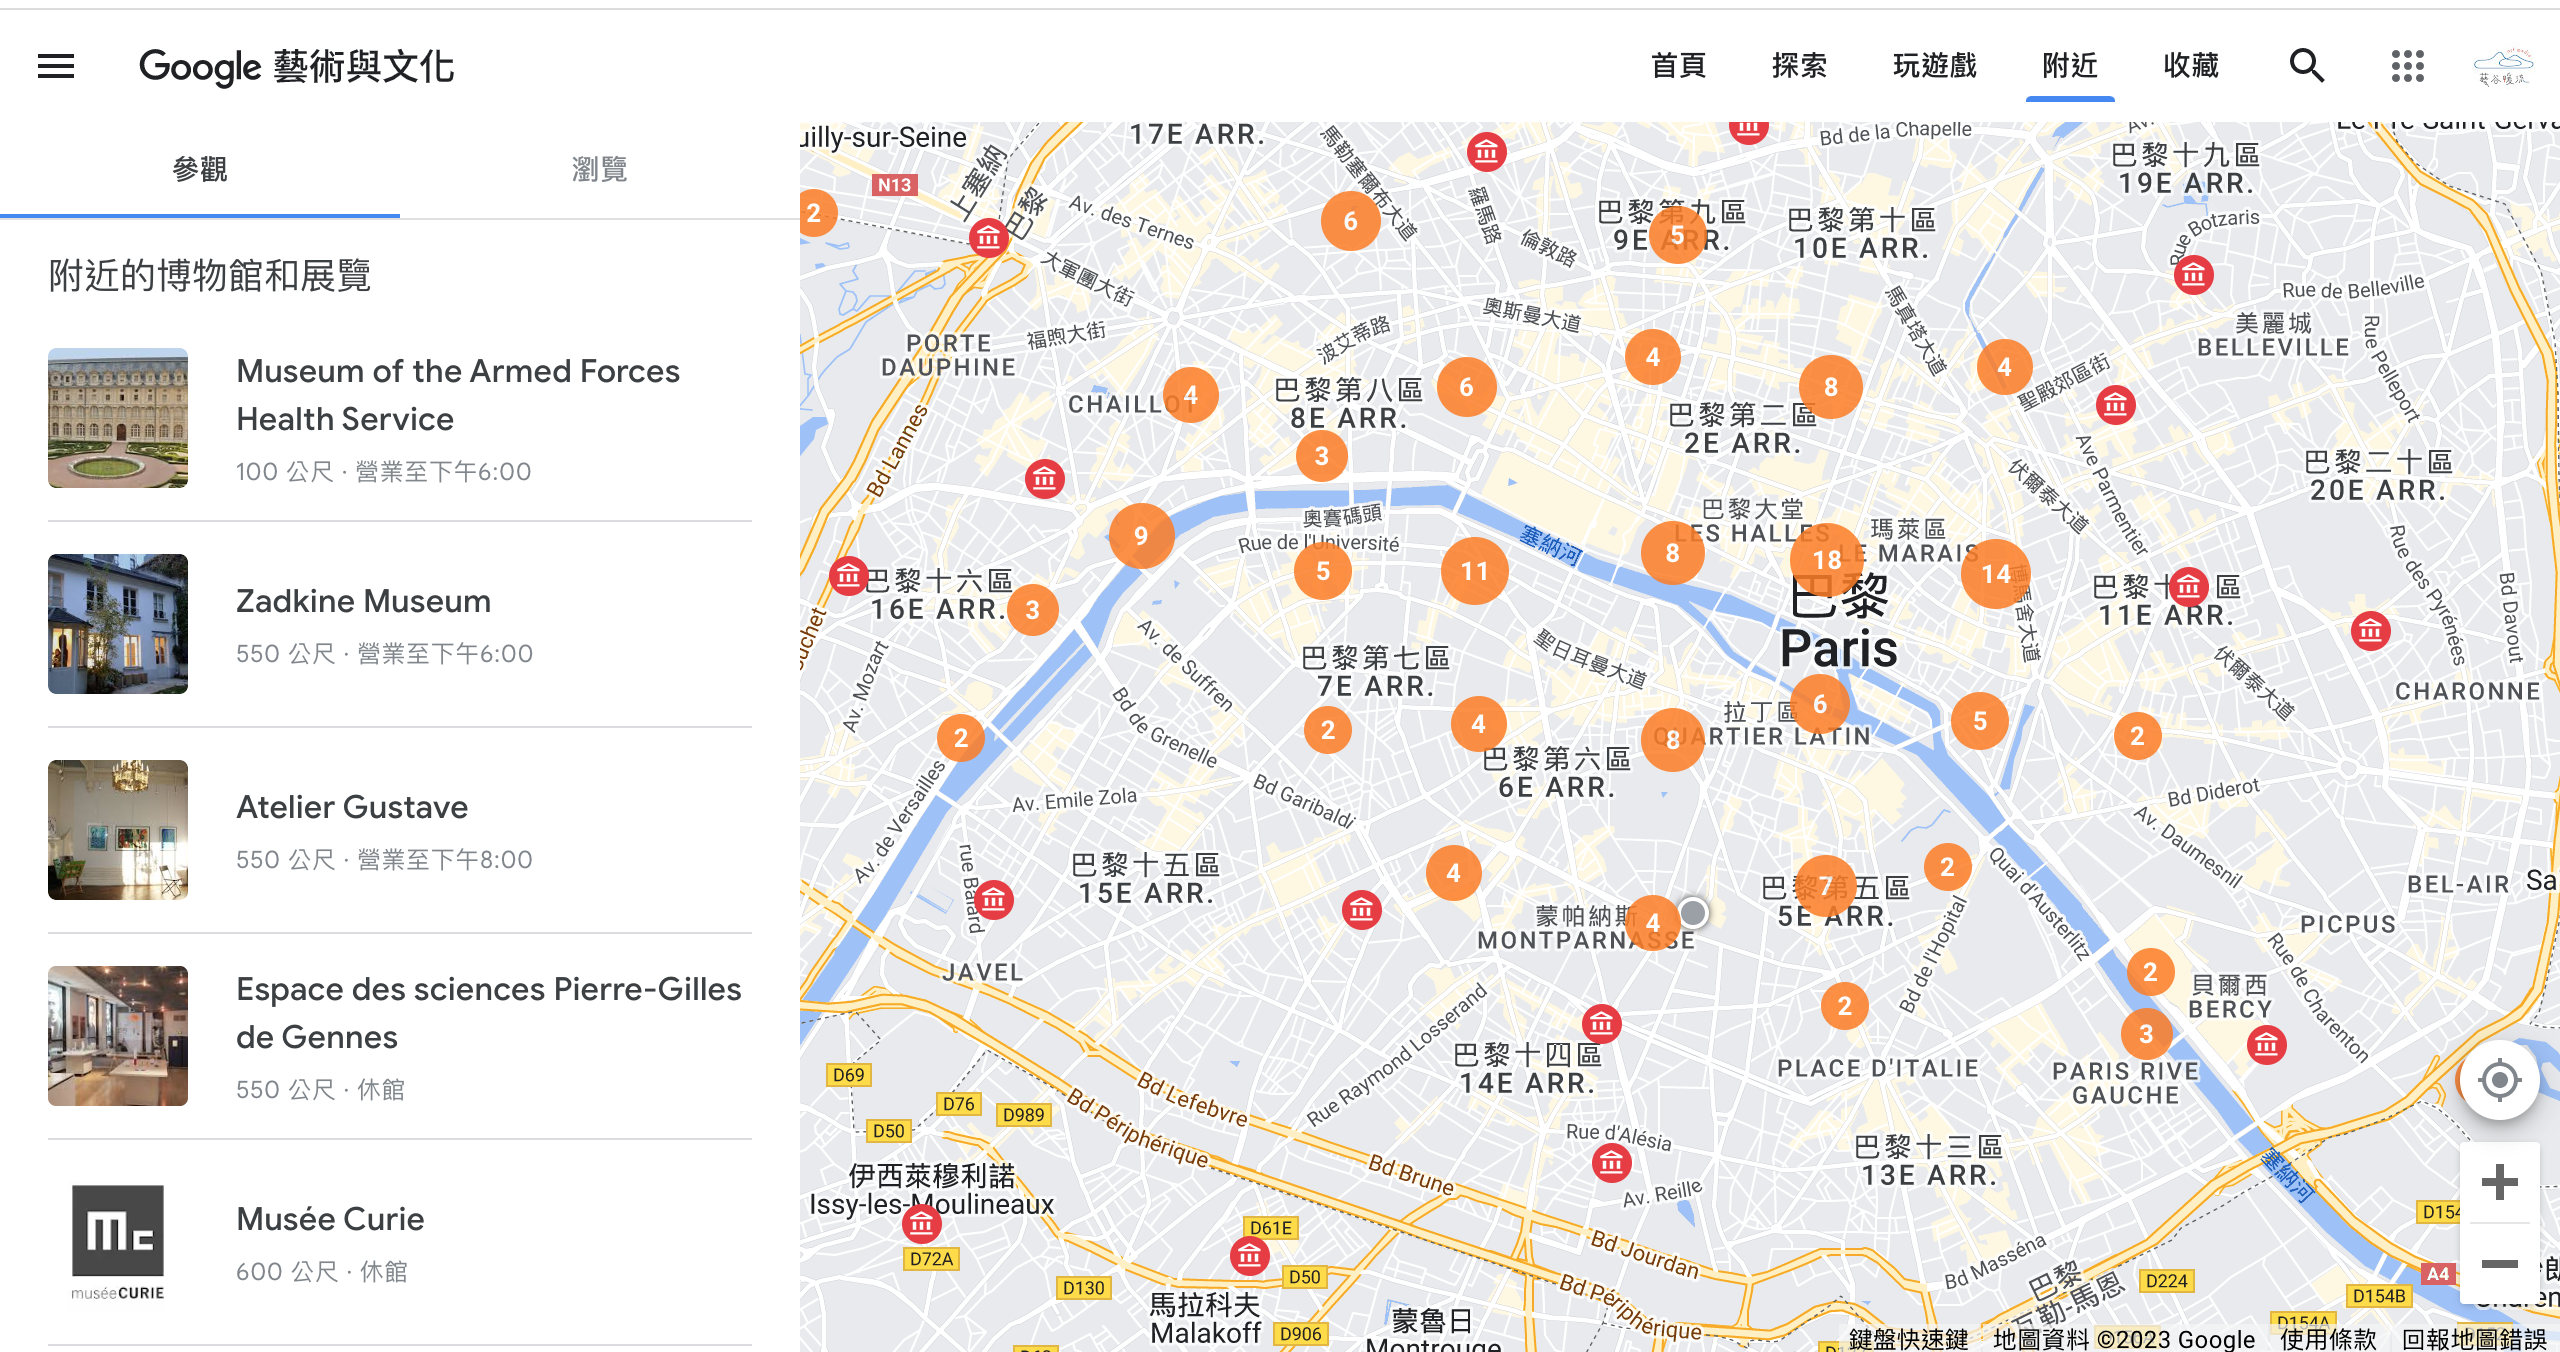Click the my-location target button
Image resolution: width=2560 pixels, height=1352 pixels.
pos(2499,1080)
